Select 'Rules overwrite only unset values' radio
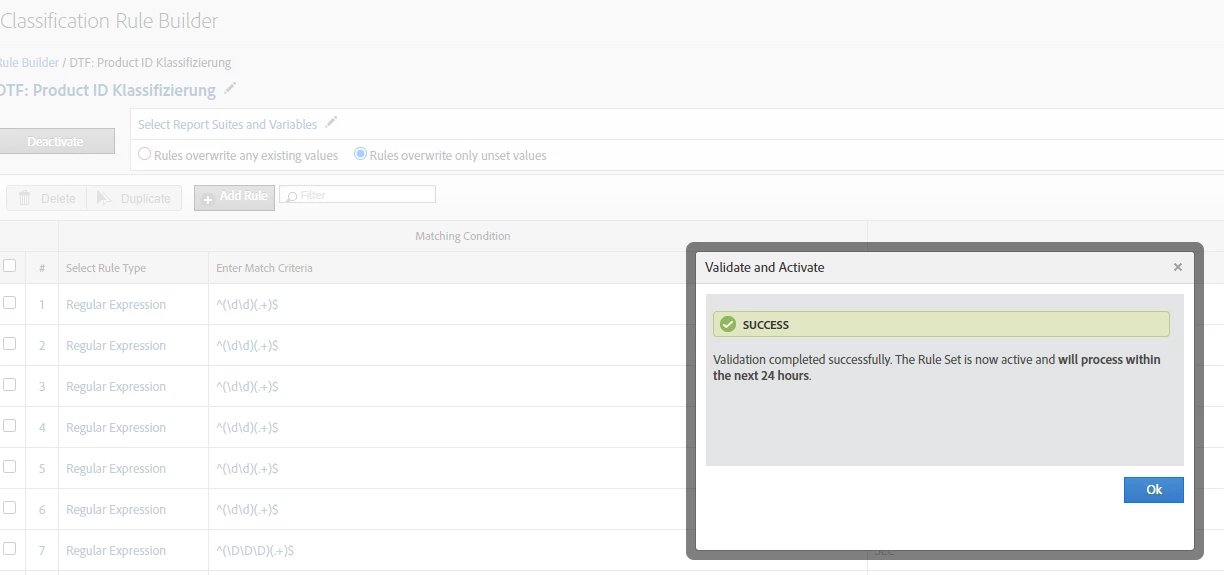Screen dimensions: 1224x575 tap(361, 154)
